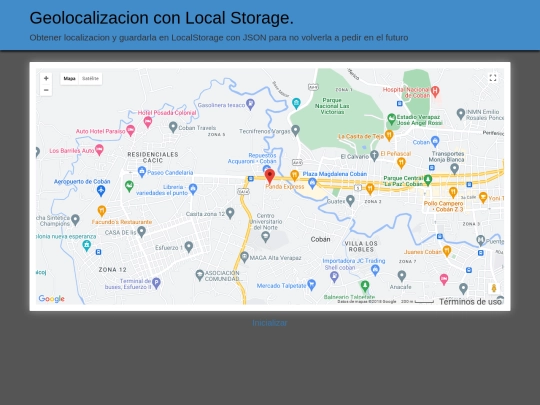Click Importadora JC Trading shopping pin
Screen dimensions: 540x405
(375, 270)
